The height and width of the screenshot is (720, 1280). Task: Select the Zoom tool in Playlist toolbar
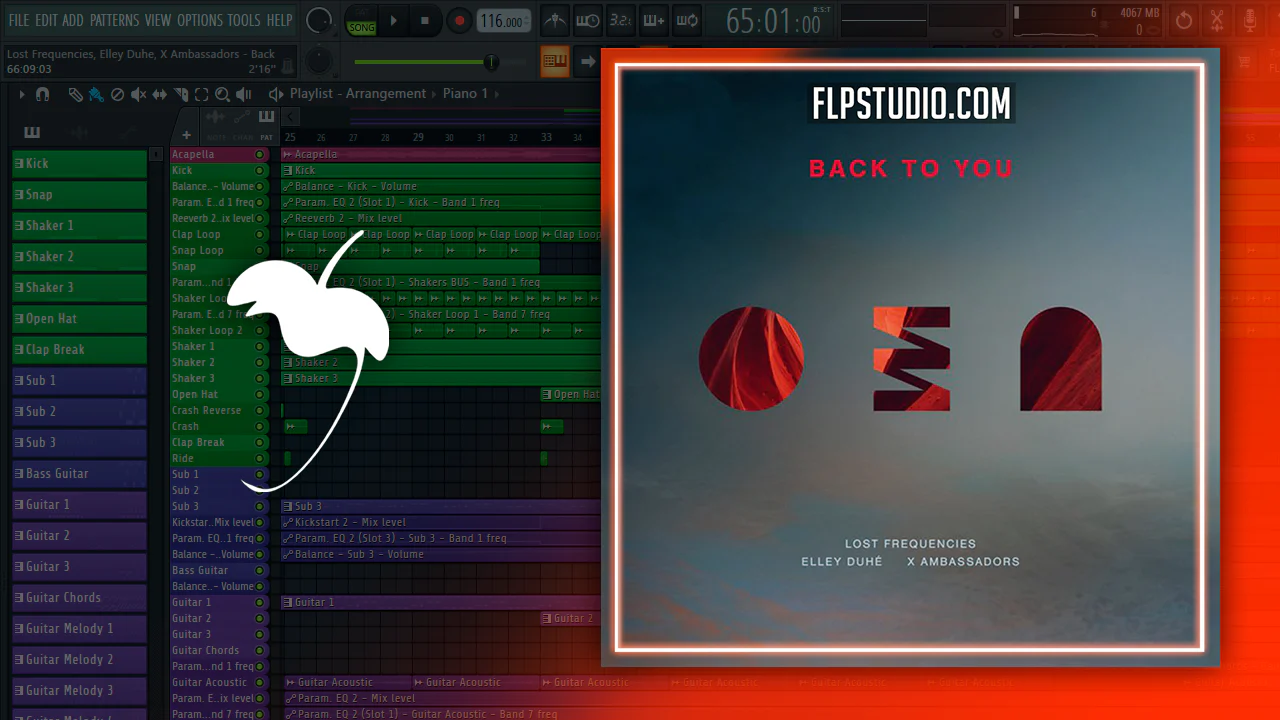[x=222, y=94]
